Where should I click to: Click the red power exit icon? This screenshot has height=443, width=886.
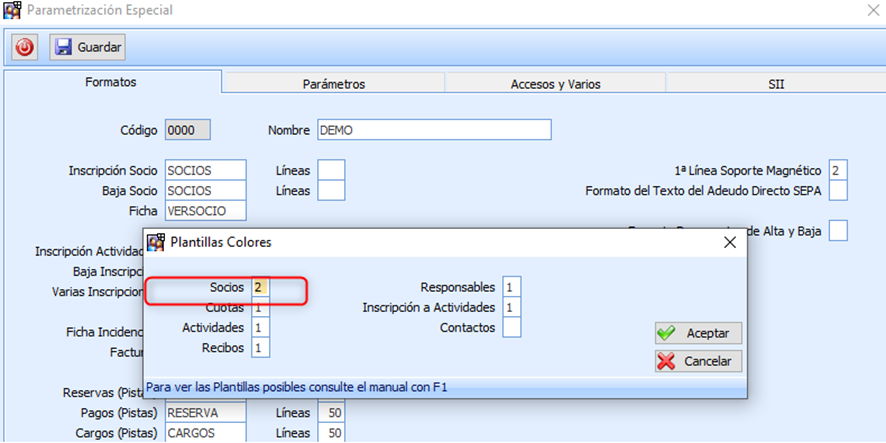pos(25,47)
